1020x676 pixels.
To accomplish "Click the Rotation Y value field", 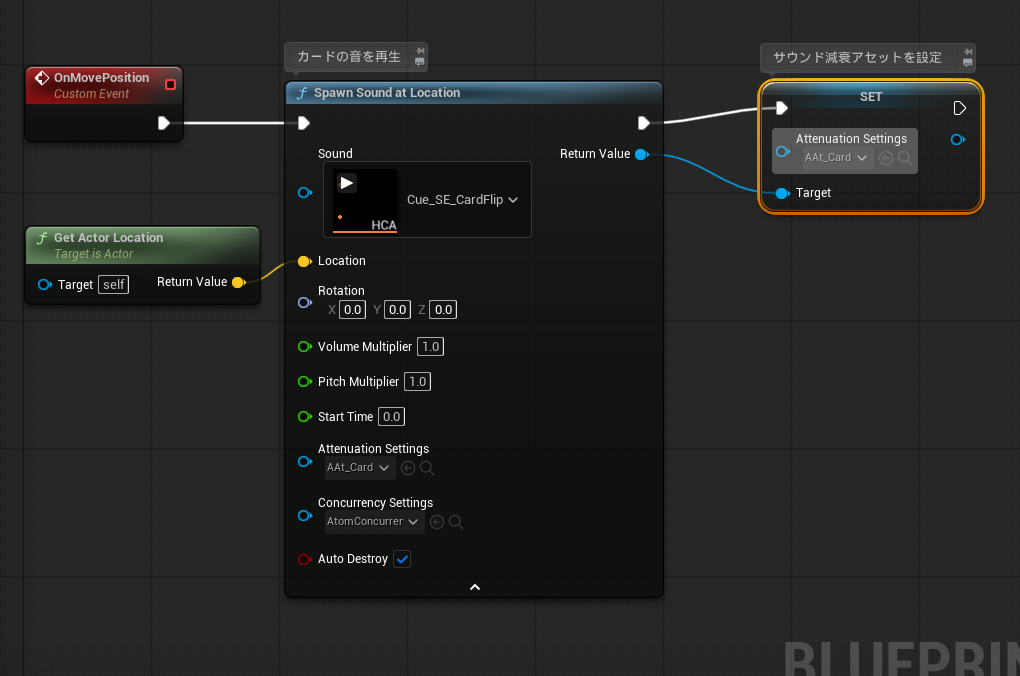I will click(397, 310).
